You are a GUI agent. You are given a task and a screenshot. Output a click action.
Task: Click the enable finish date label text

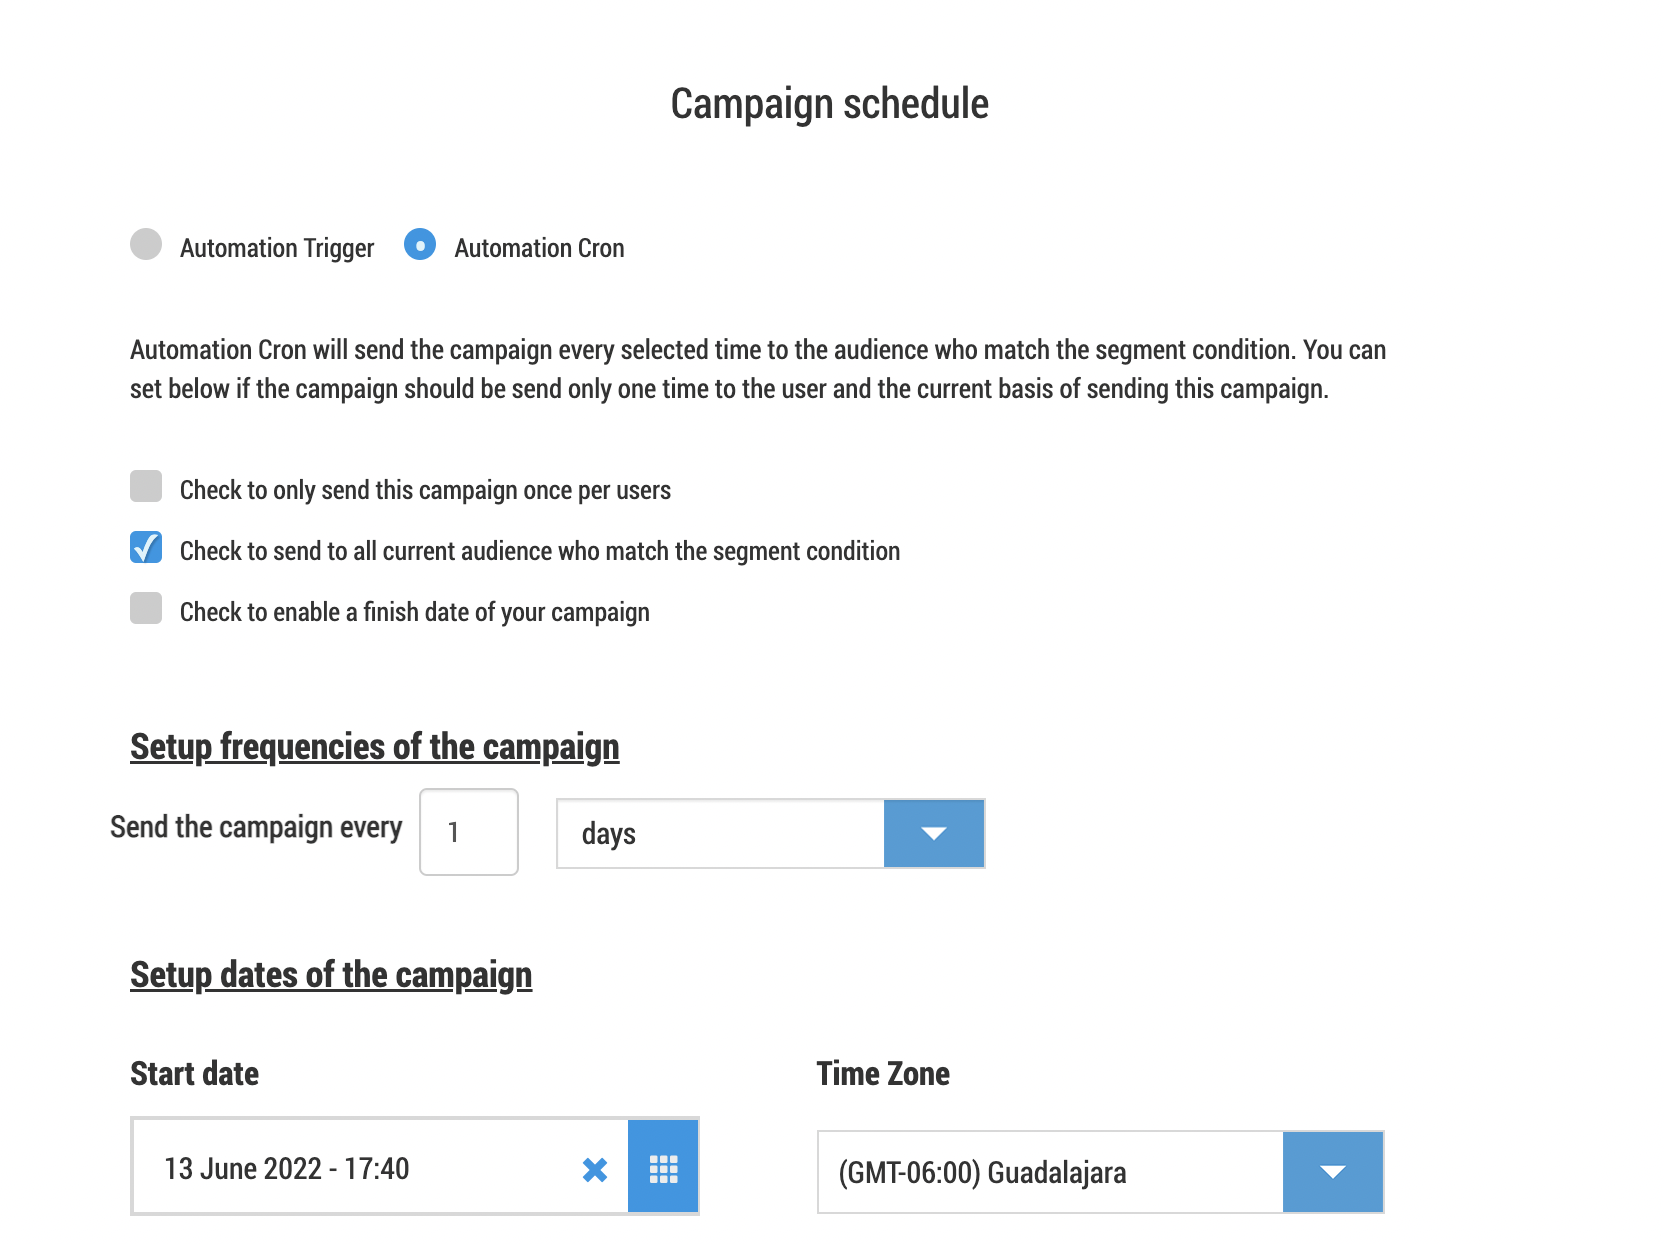(415, 612)
